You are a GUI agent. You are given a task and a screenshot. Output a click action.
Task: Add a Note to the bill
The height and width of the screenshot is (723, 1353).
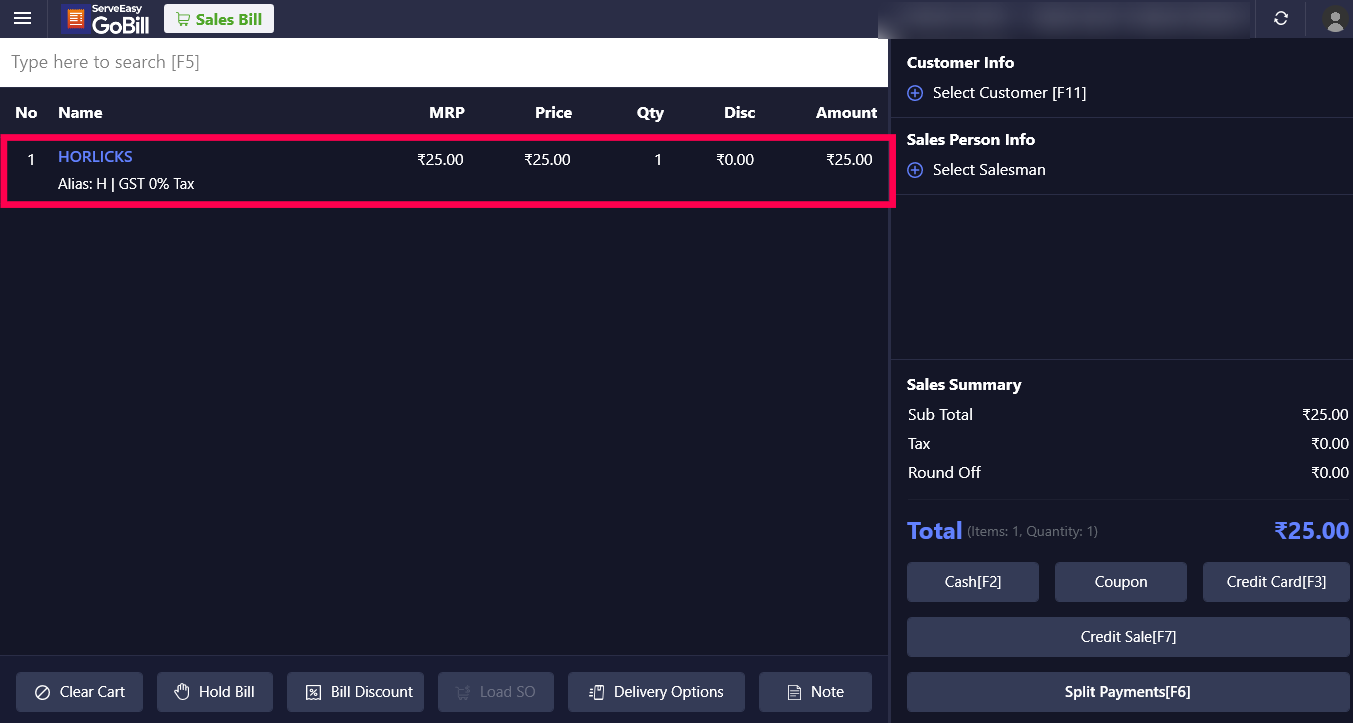pos(815,692)
